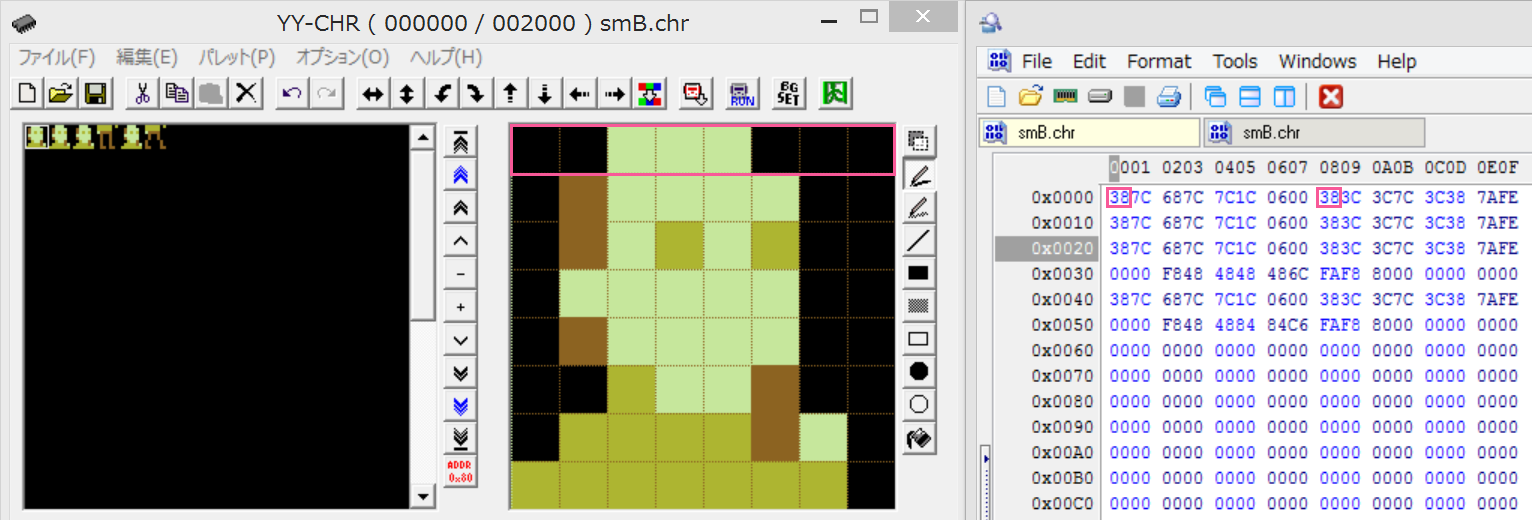Click the Copy icon in YY-CHR toolbar
The width and height of the screenshot is (1532, 520).
177,94
